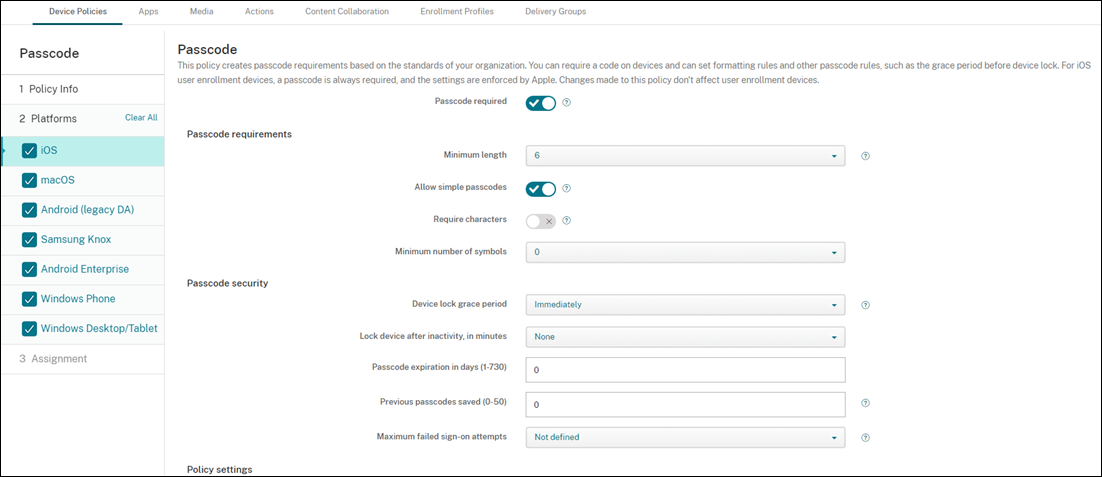
Task: Click help icon beside Device lock grace period
Action: [865, 305]
